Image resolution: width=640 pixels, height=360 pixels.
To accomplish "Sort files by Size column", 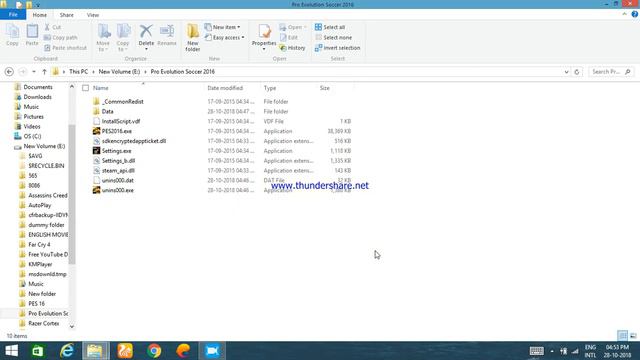I will [x=324, y=88].
